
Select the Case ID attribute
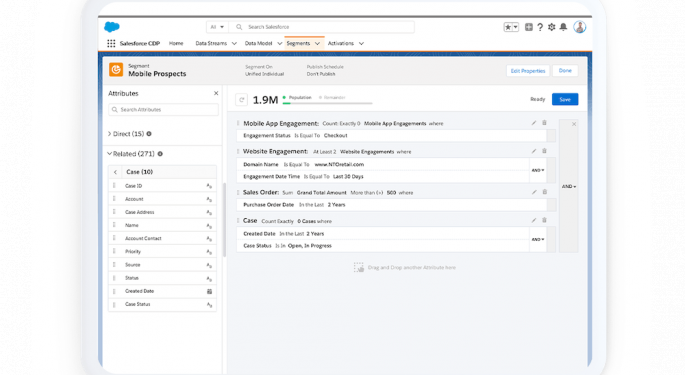pos(163,186)
